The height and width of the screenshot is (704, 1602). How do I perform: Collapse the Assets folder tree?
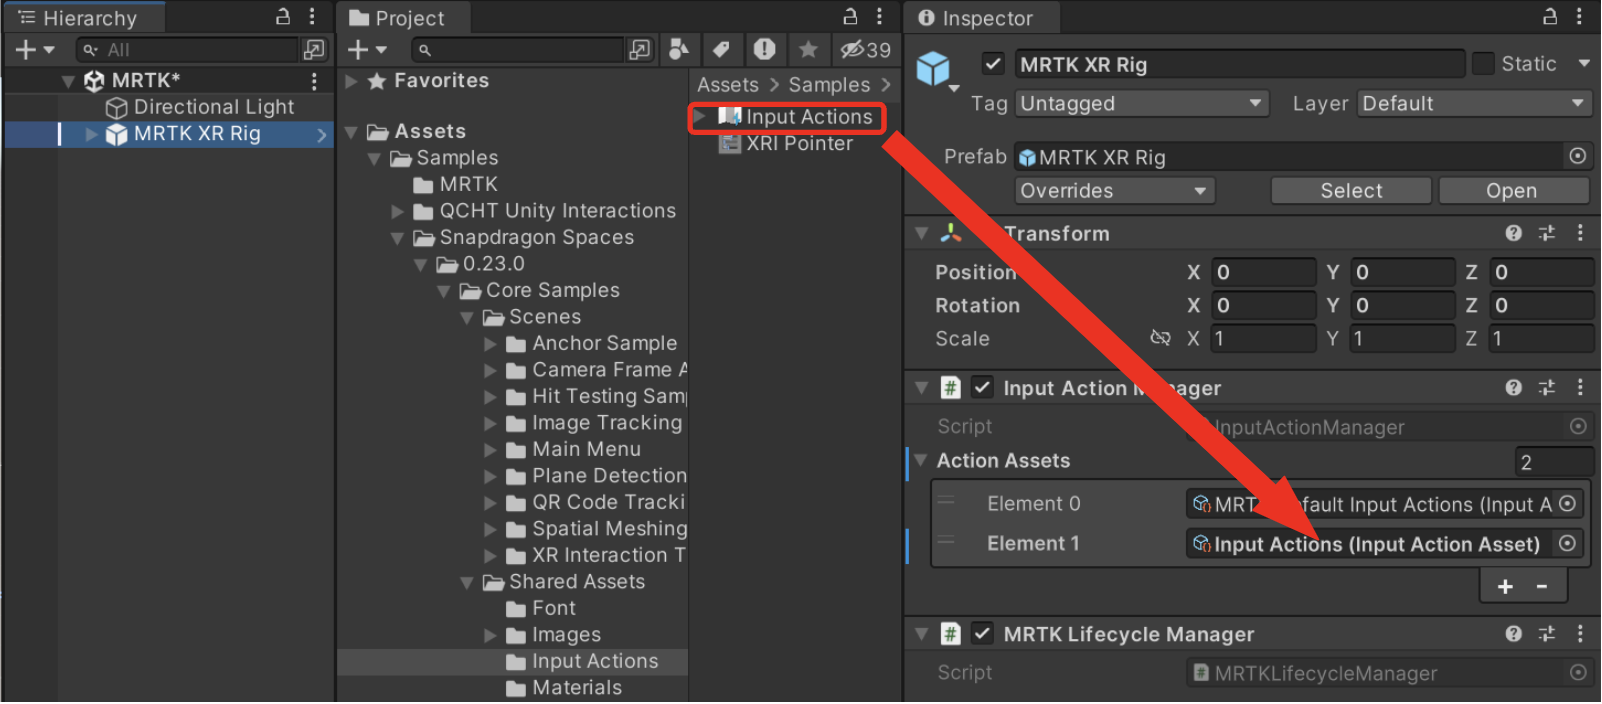[351, 132]
